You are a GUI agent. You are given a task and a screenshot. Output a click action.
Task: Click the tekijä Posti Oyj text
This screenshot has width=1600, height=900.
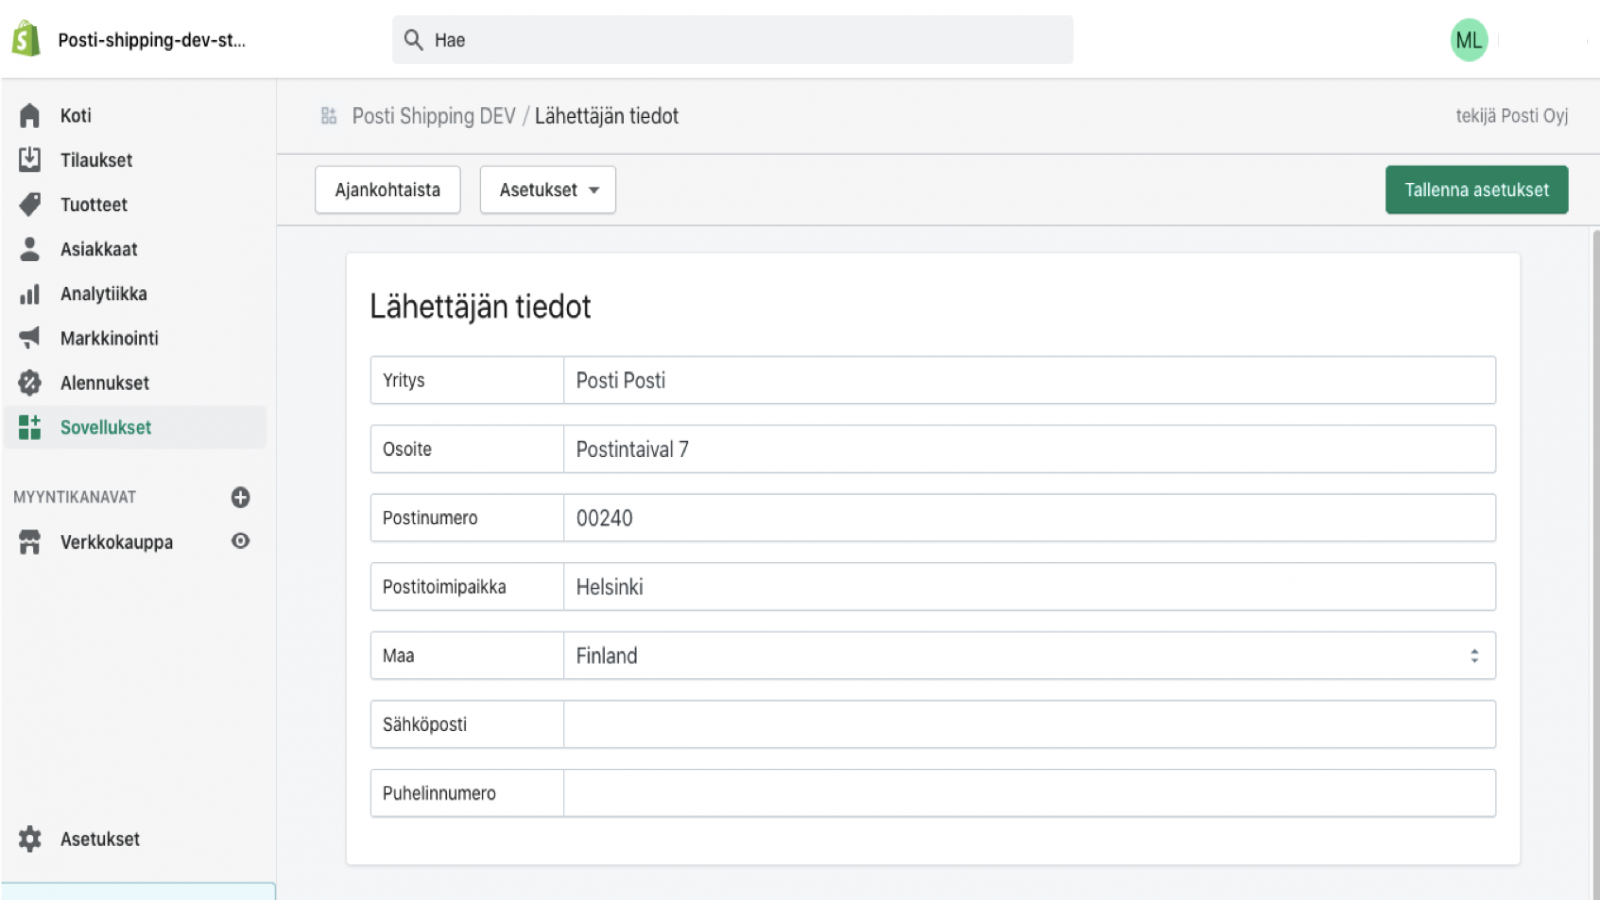1512,116
